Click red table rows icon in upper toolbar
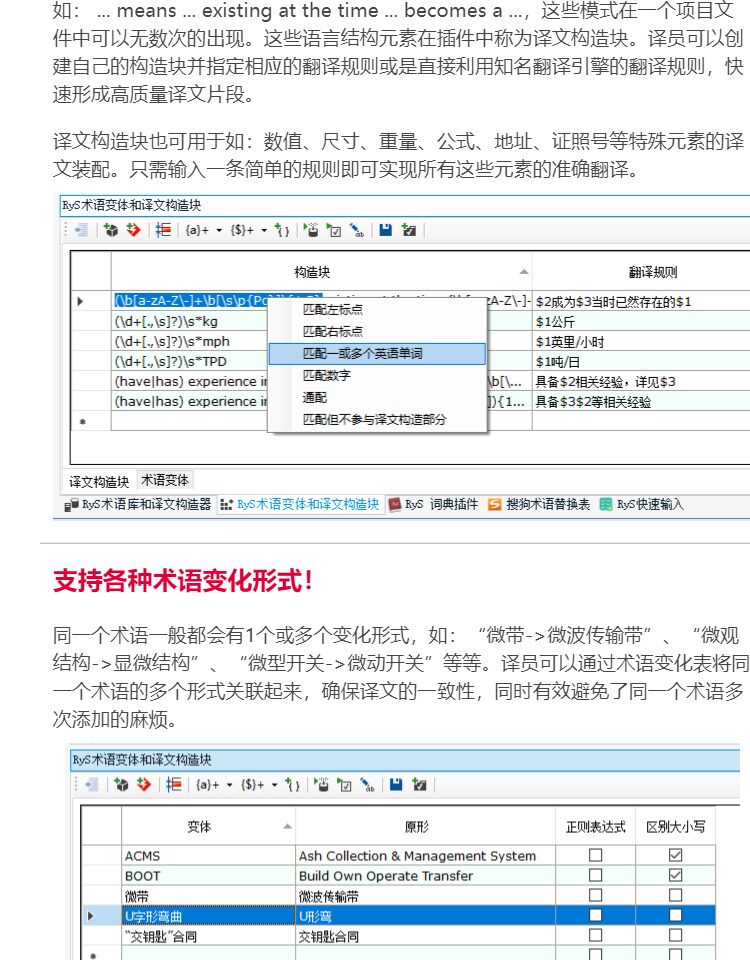 (x=163, y=230)
